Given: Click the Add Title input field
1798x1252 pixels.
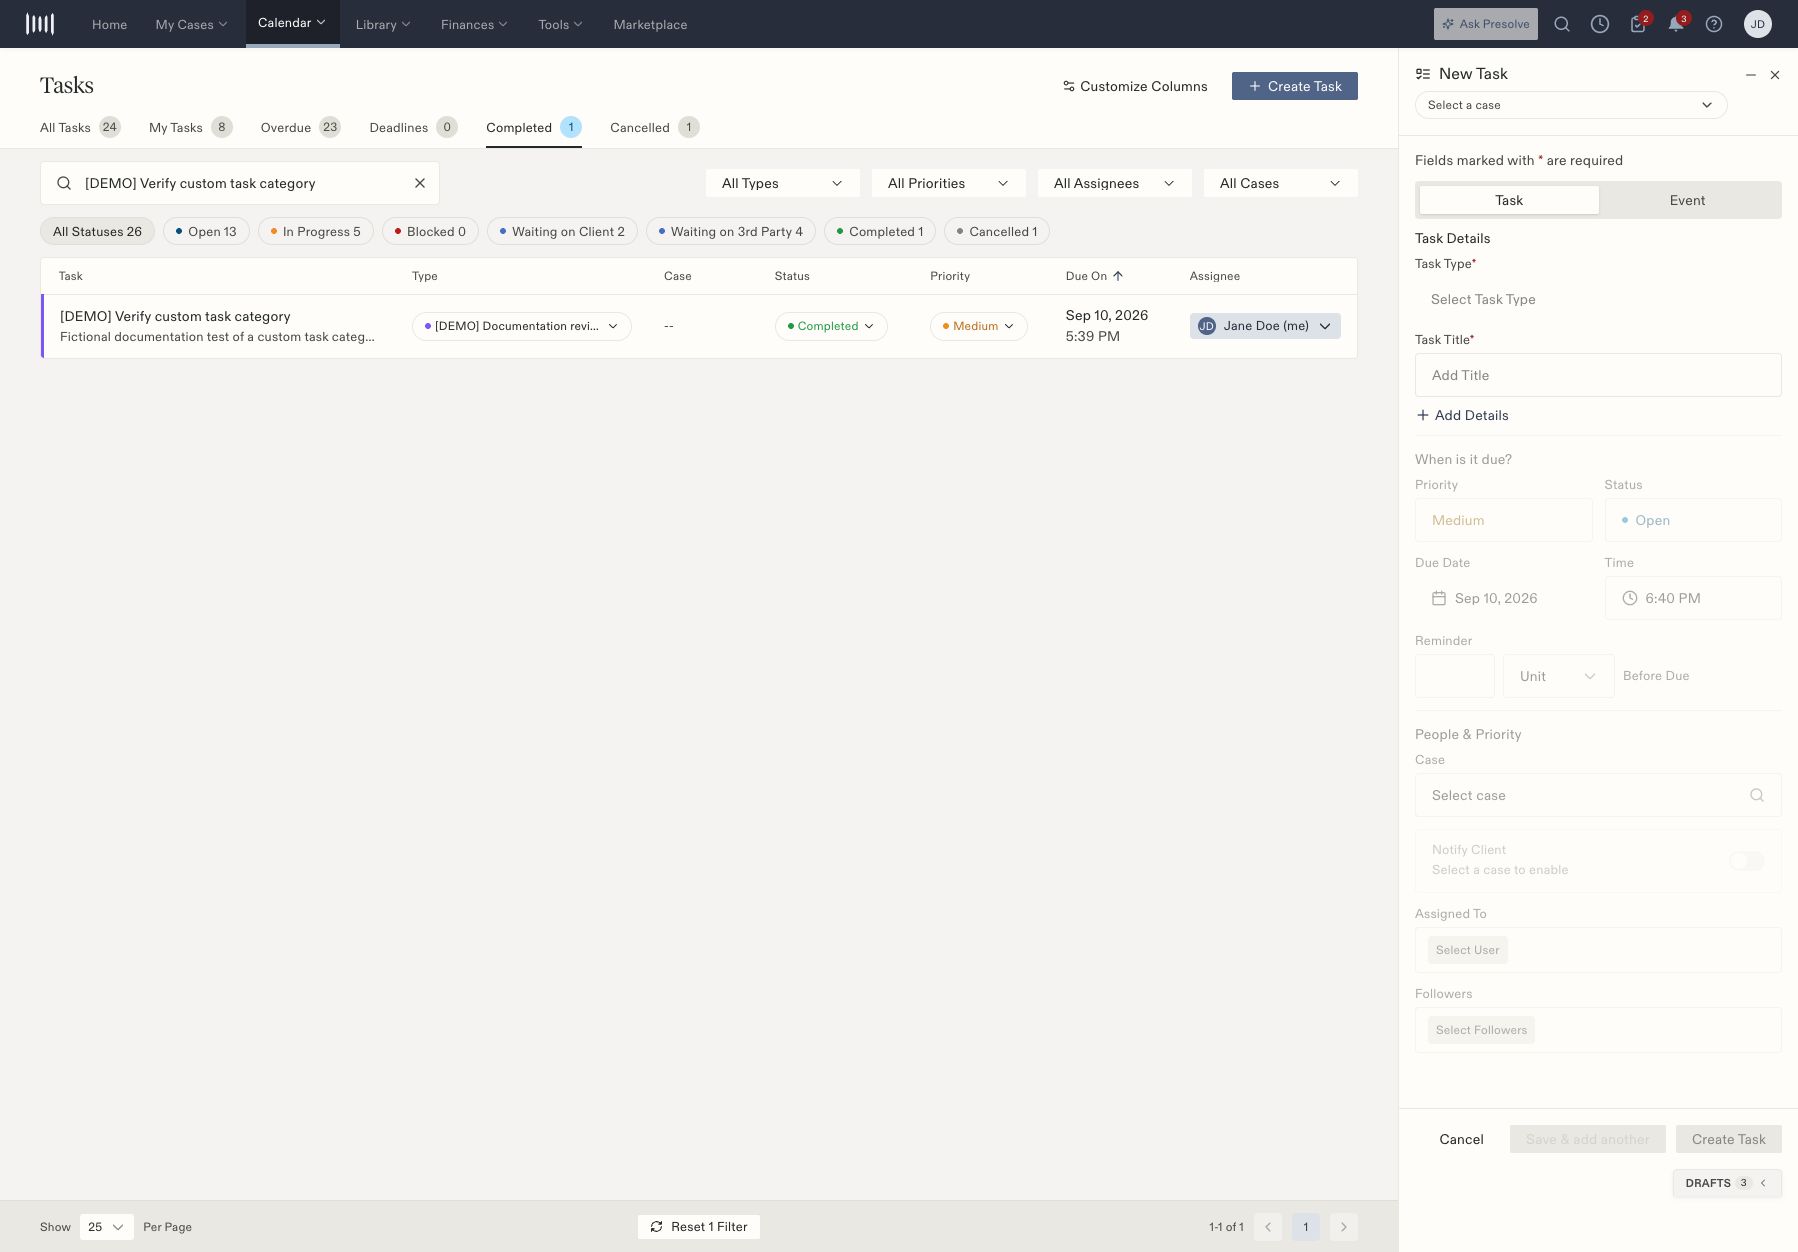Looking at the screenshot, I should coord(1598,375).
